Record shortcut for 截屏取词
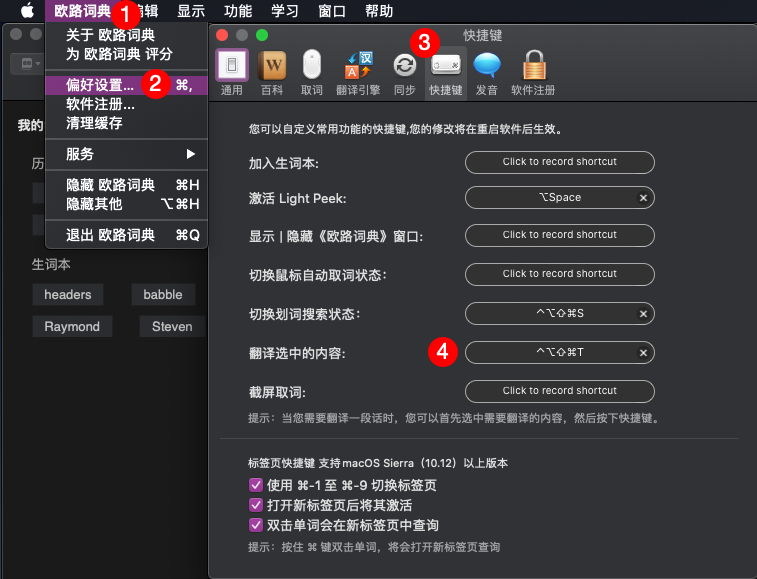The width and height of the screenshot is (757, 579). [x=560, y=391]
